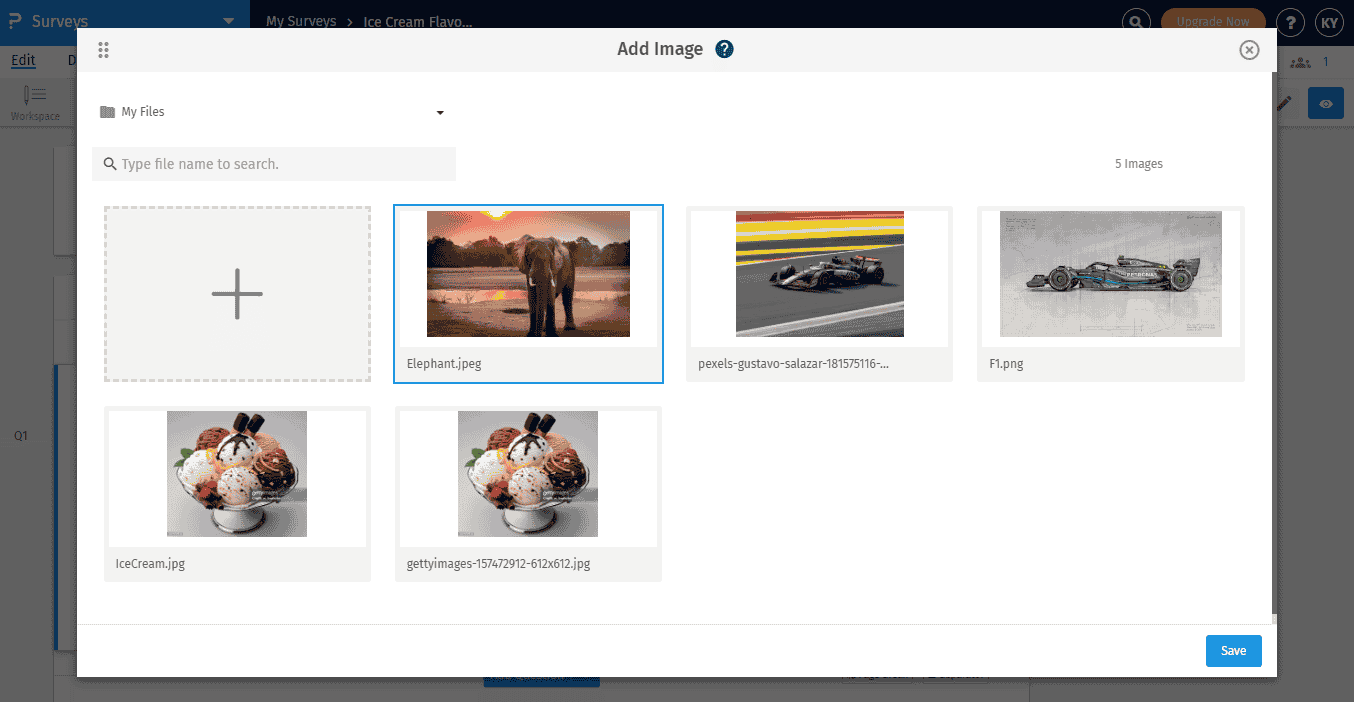Click the drag handle dots in the dialog corner

(x=103, y=49)
